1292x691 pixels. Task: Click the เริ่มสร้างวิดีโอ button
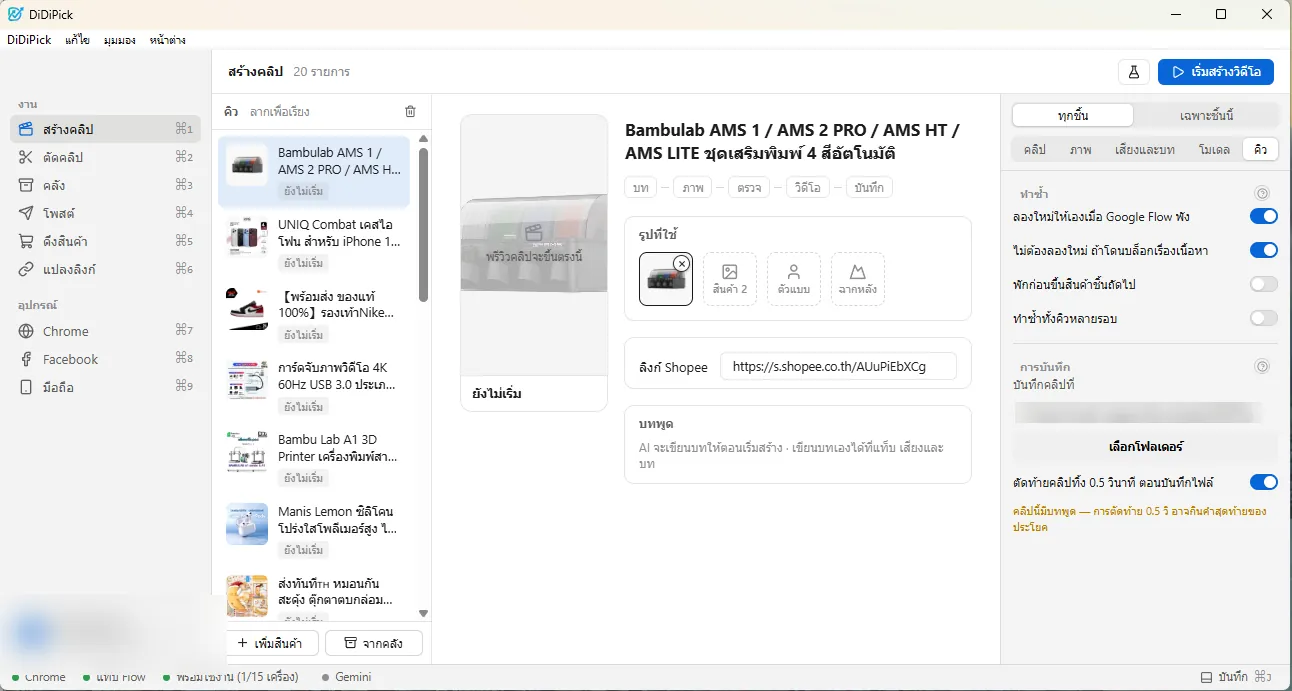tap(1215, 72)
